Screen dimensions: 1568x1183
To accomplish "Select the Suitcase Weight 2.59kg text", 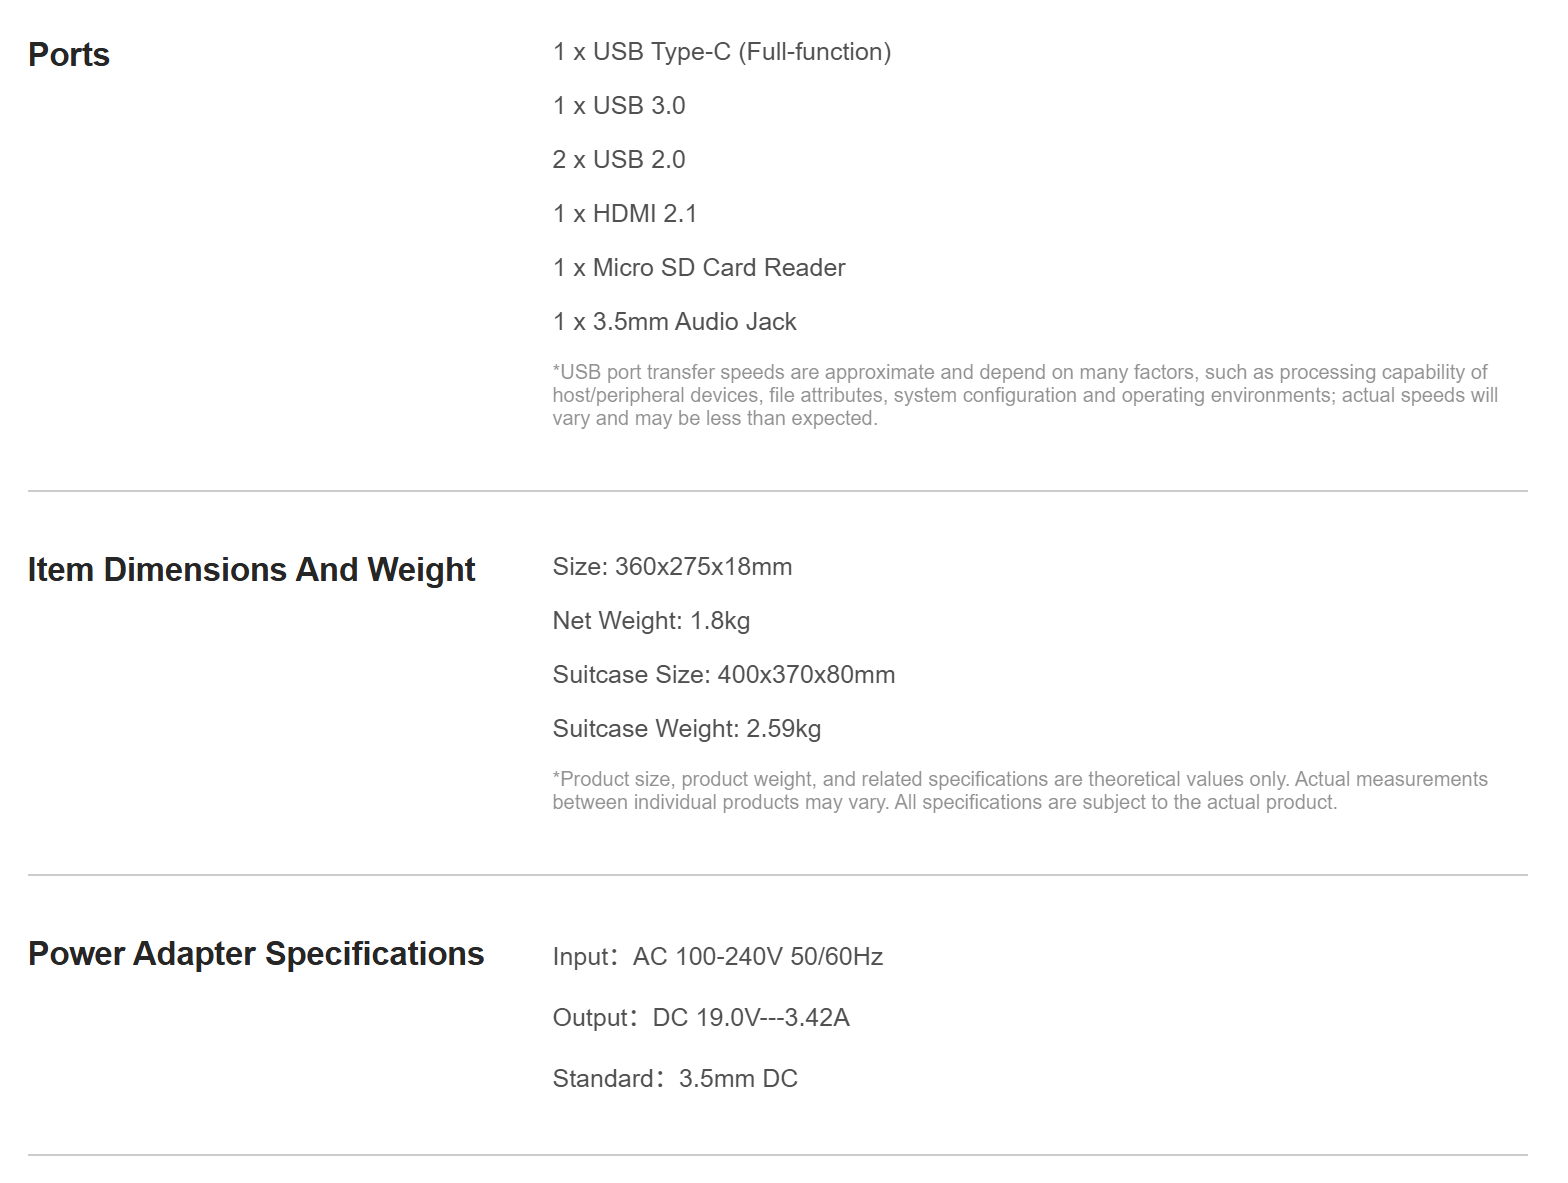I will (686, 729).
